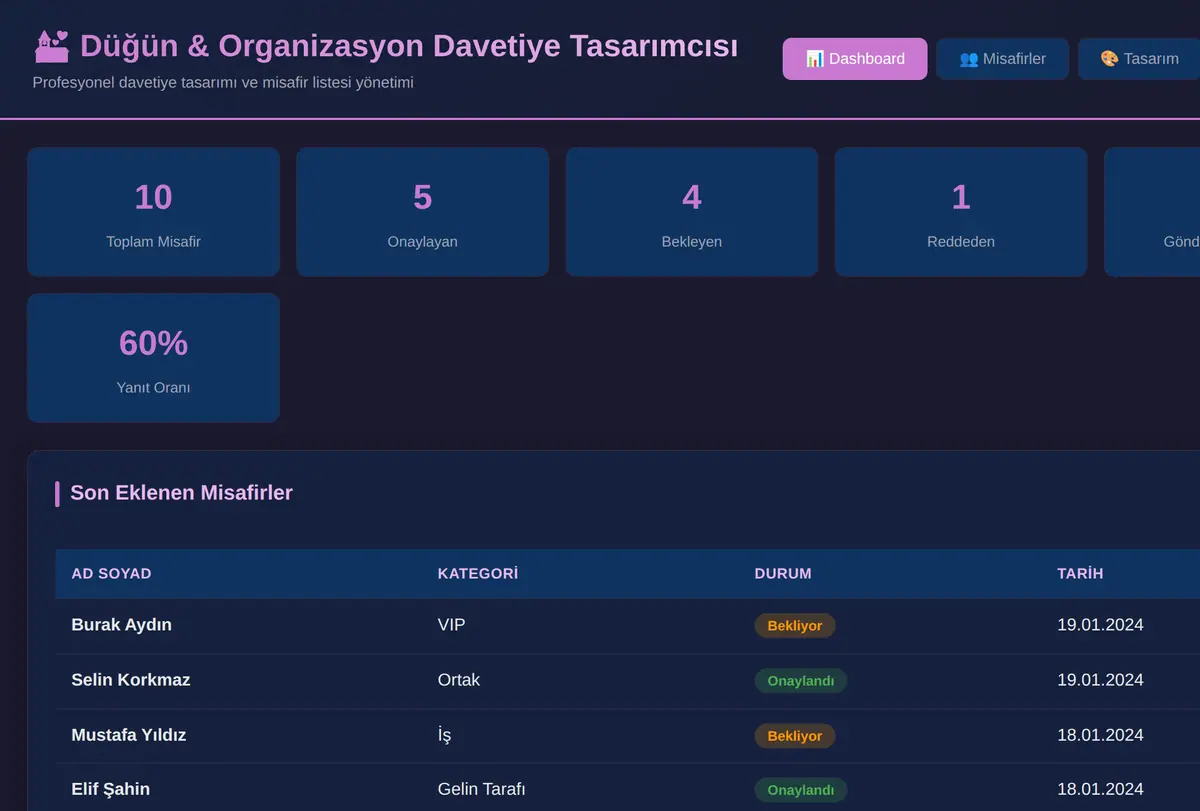Click the AD SOYAD column header
Image resolution: width=1200 pixels, height=811 pixels.
click(x=111, y=574)
